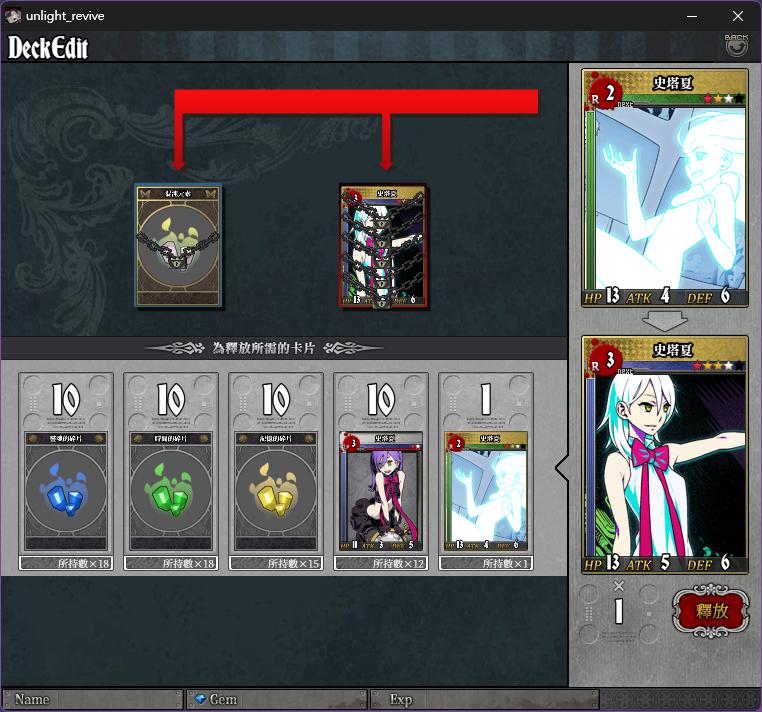Click the 為釋放所需的卡片 section header
The height and width of the screenshot is (712, 762).
(x=263, y=348)
